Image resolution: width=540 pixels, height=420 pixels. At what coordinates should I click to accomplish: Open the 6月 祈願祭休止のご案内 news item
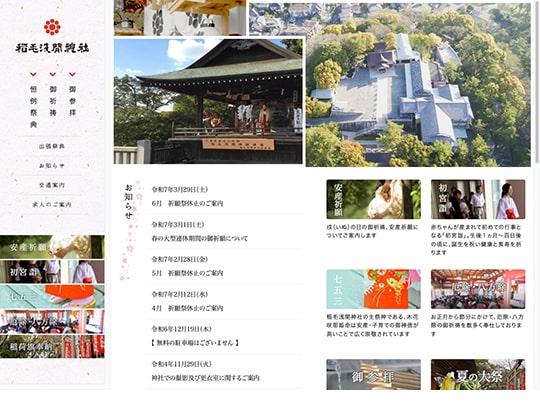(x=188, y=203)
